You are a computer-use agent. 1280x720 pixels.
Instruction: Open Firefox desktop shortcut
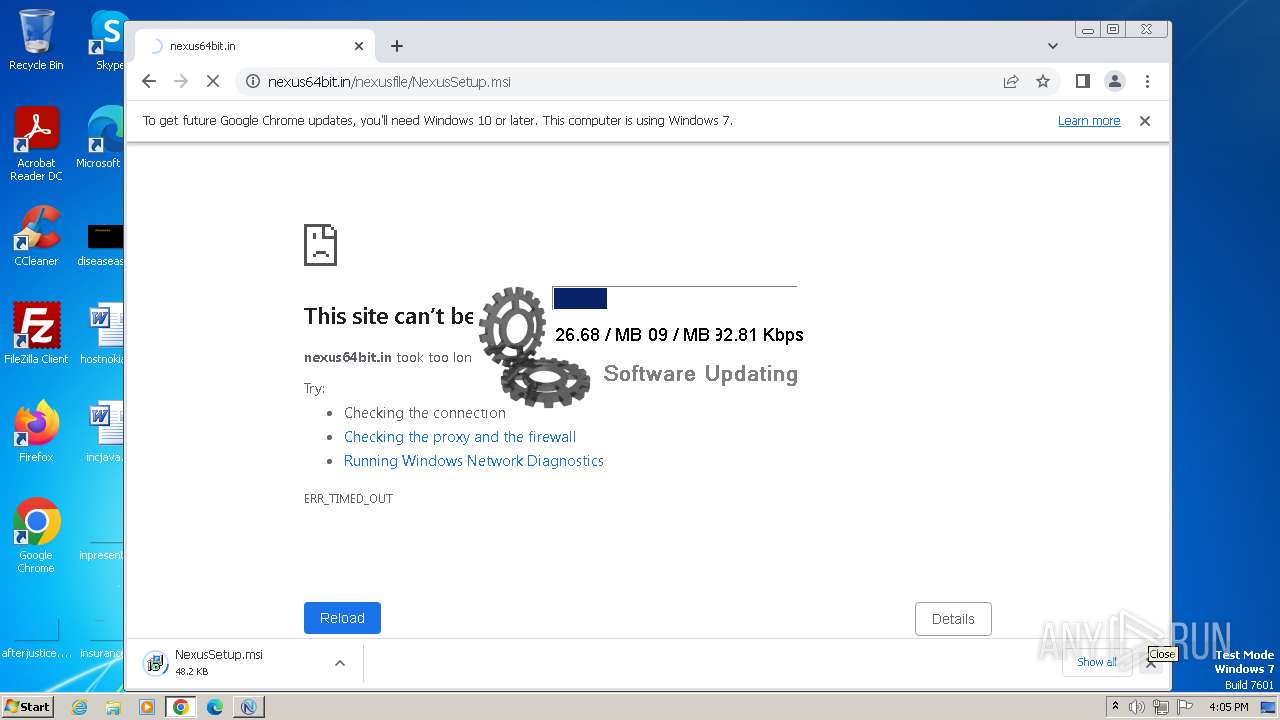tap(36, 431)
